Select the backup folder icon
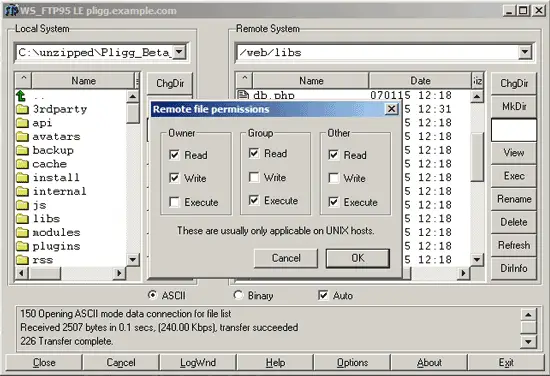 (x=22, y=150)
